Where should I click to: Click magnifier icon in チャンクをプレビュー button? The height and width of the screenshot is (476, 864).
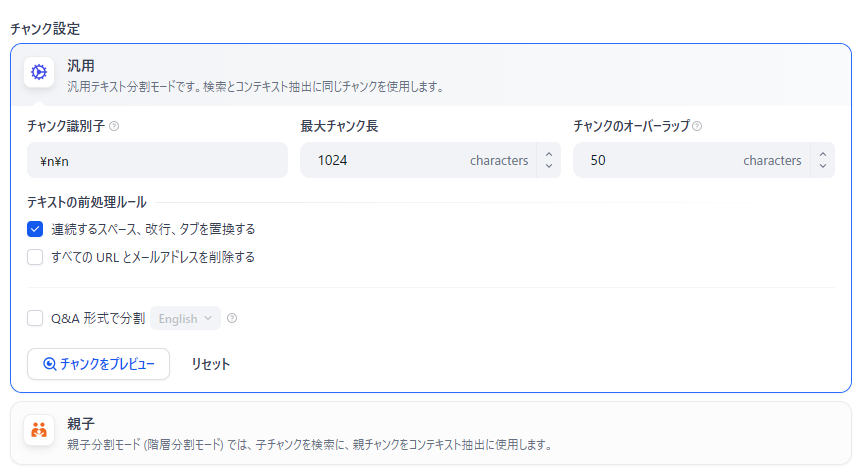pyautogui.click(x=50, y=364)
